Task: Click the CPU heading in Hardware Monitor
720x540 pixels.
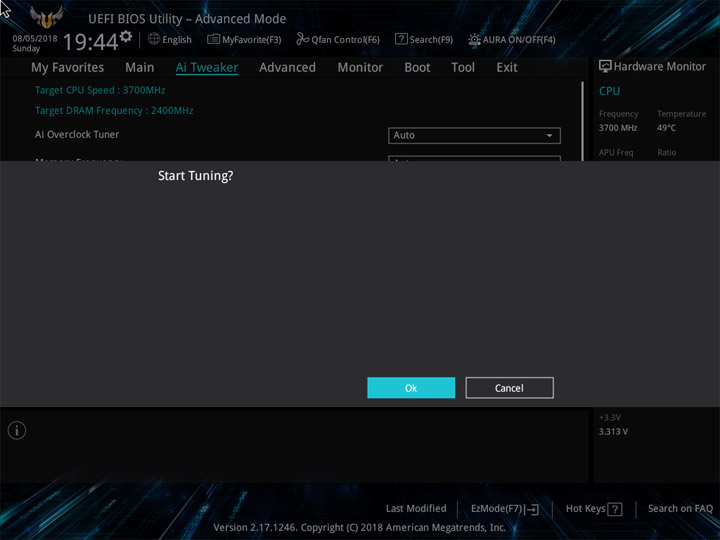Action: point(609,91)
